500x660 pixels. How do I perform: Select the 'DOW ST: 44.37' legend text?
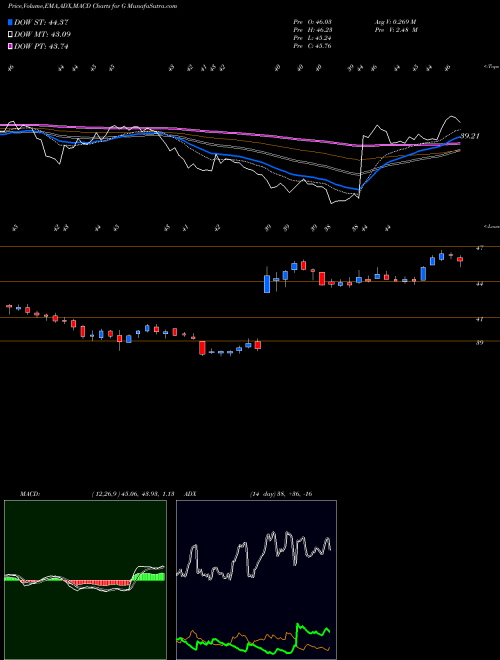click(x=41, y=22)
